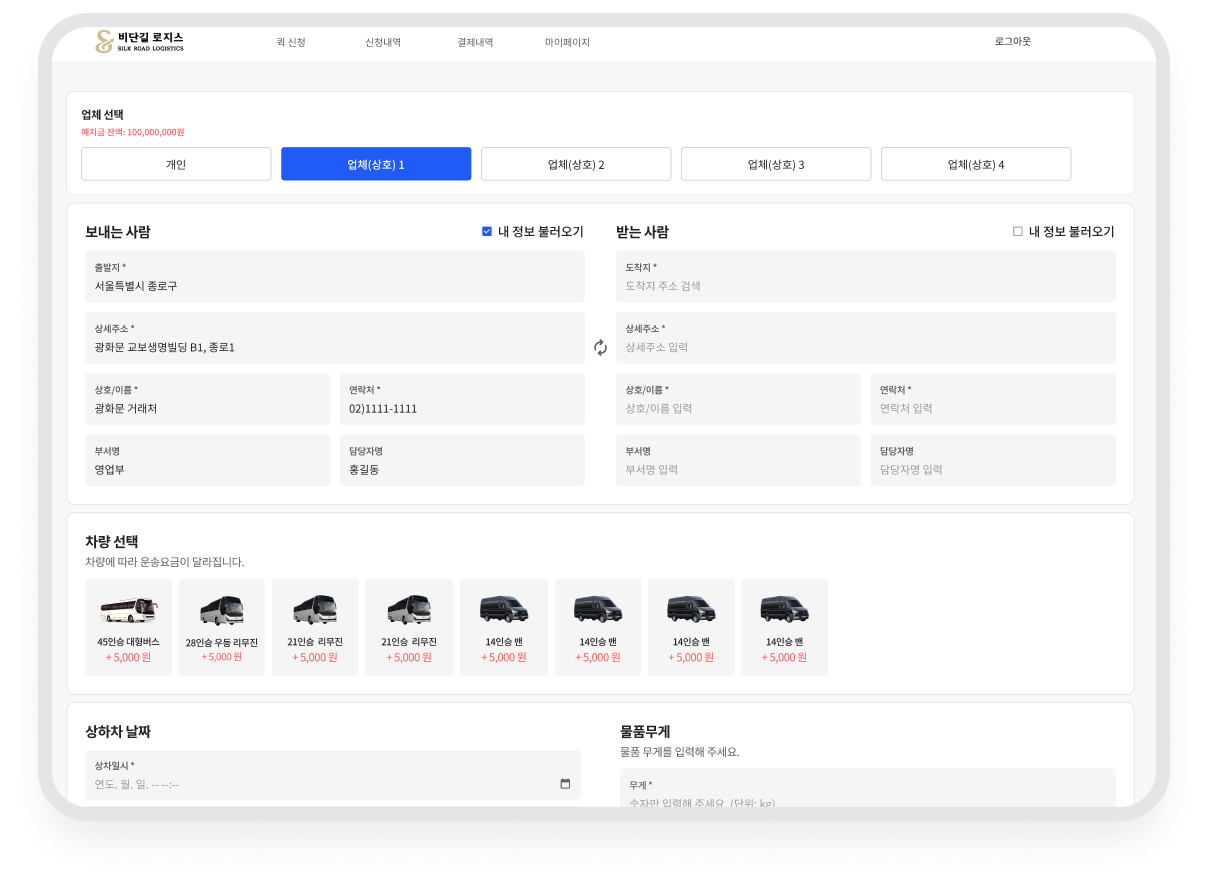Navigate to 마이페이지
The height and width of the screenshot is (884, 1208).
click(567, 42)
